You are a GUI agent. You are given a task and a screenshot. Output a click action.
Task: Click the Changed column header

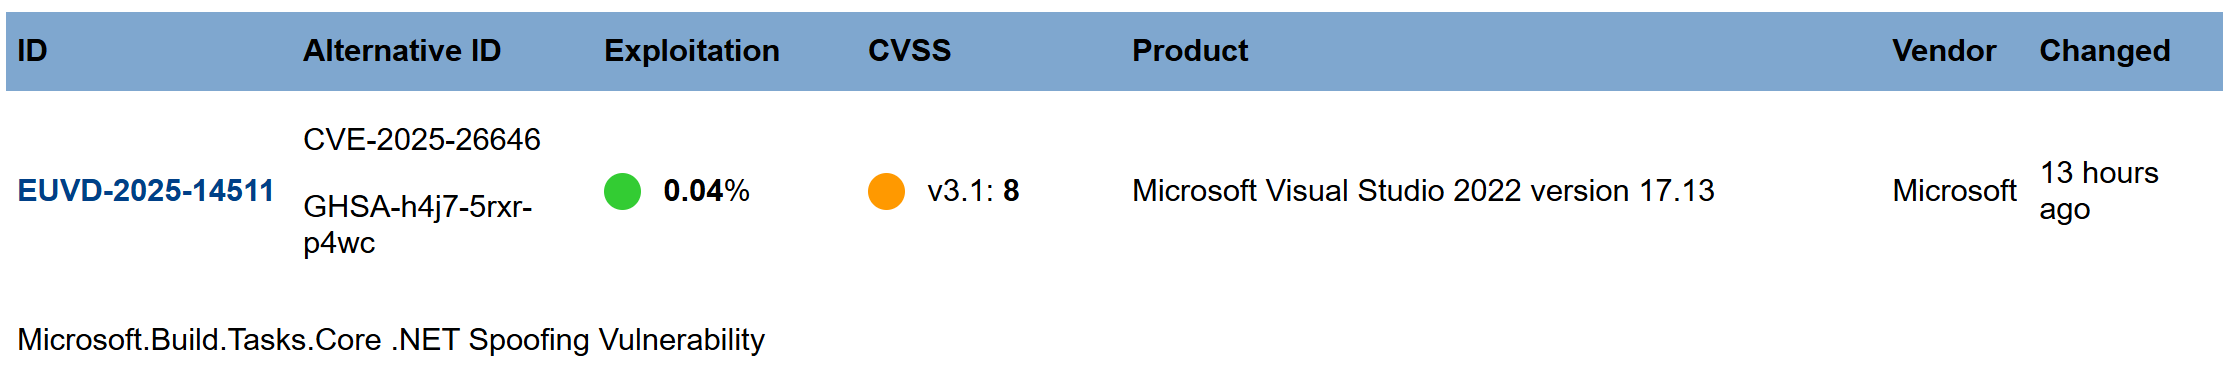click(2105, 51)
